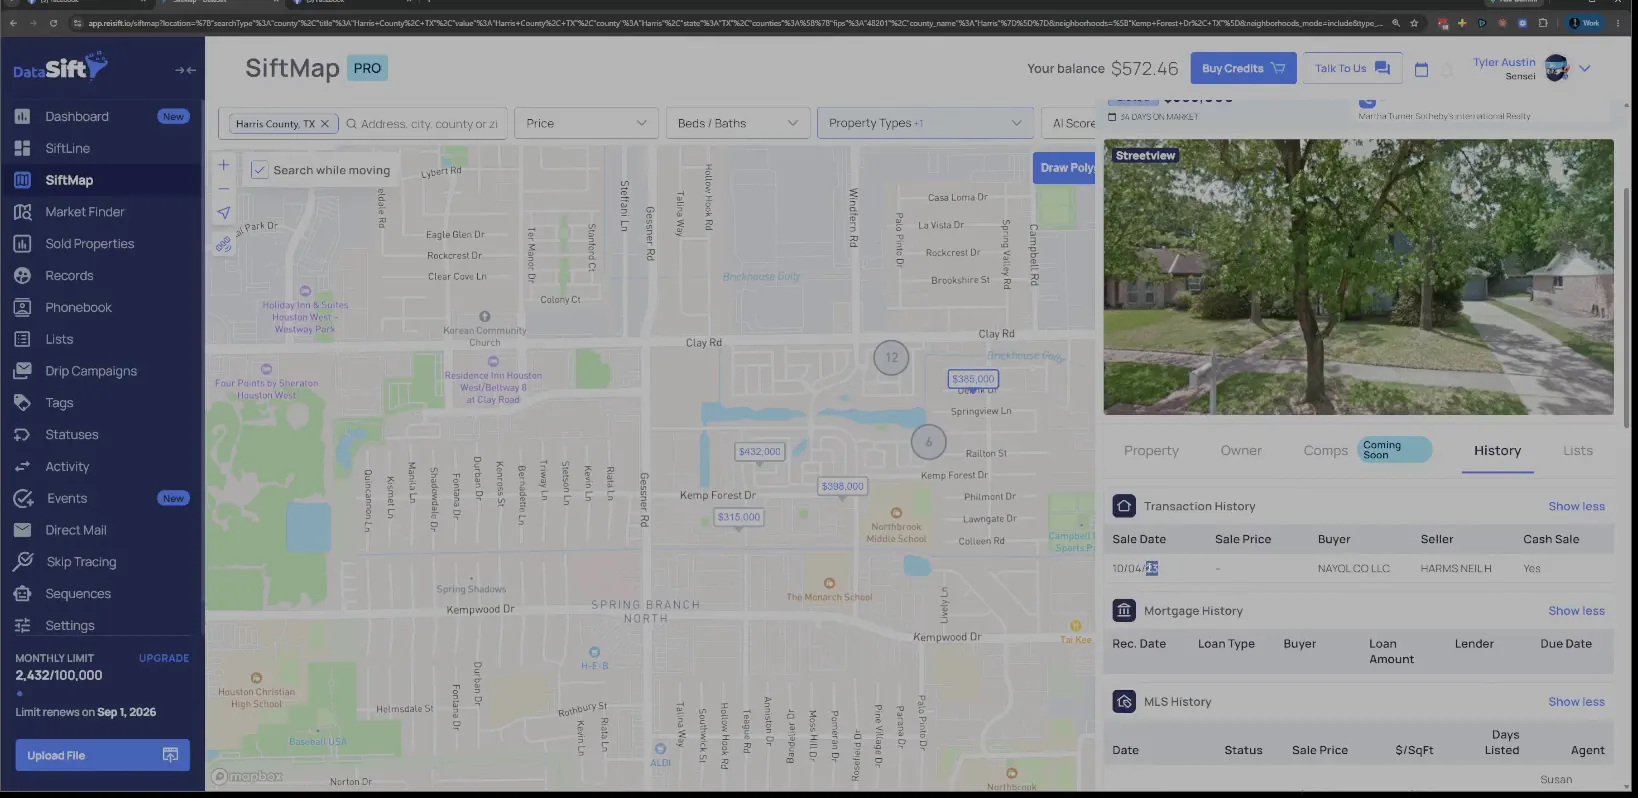Click the map locate-me arrow icon
This screenshot has width=1638, height=798.
coord(224,212)
